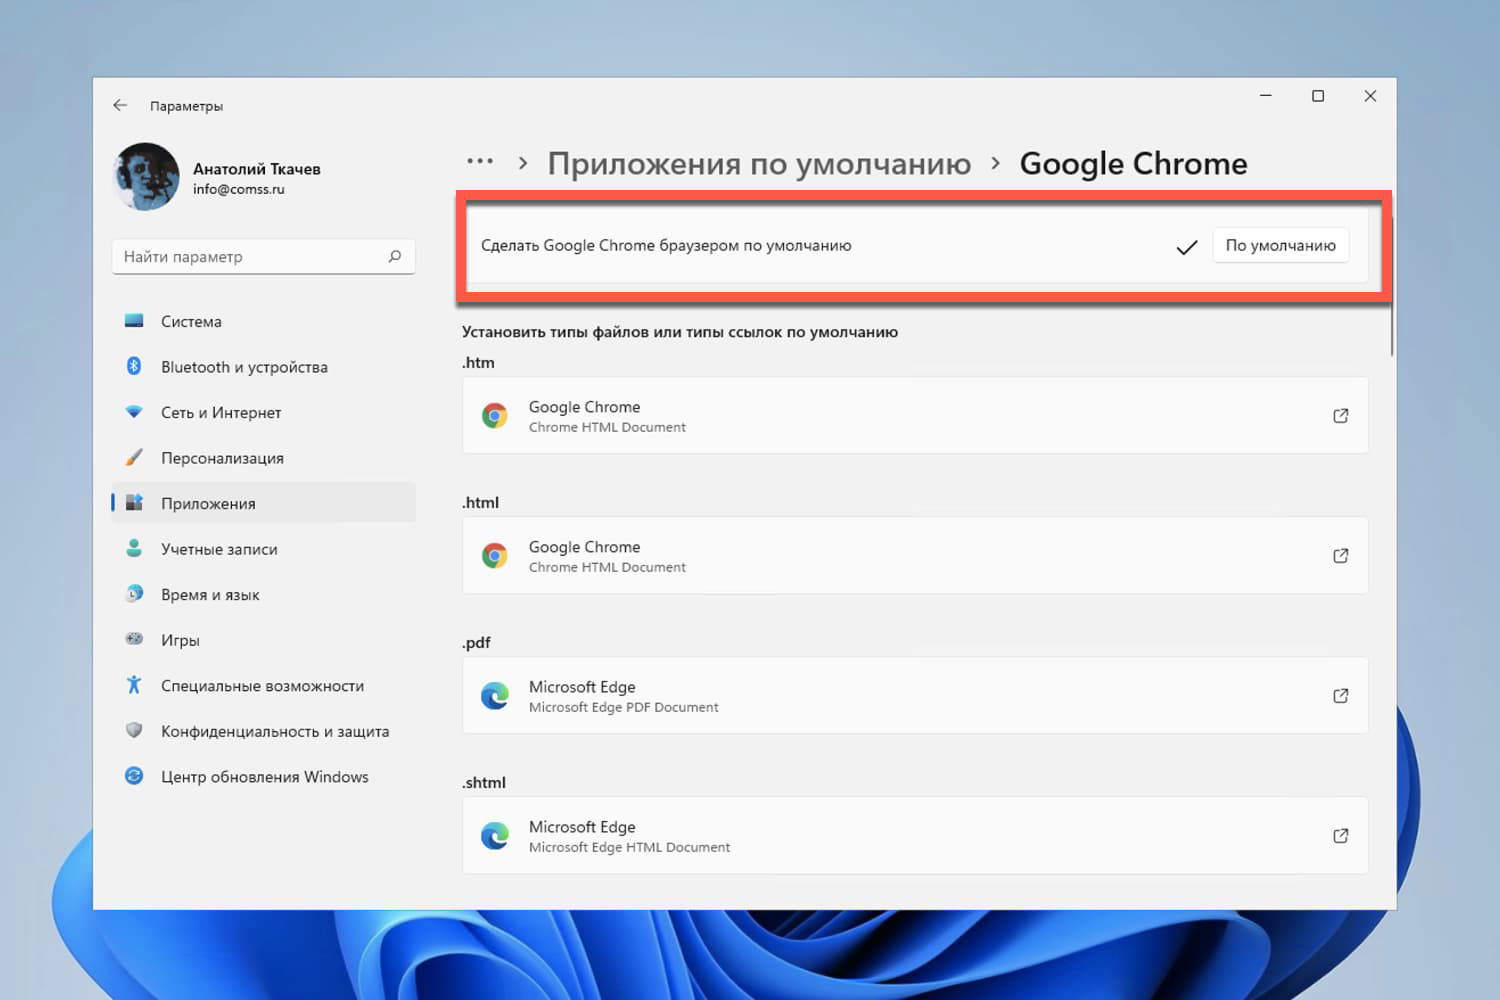Open Персонализация settings
The image size is (1500, 1000).
264,458
